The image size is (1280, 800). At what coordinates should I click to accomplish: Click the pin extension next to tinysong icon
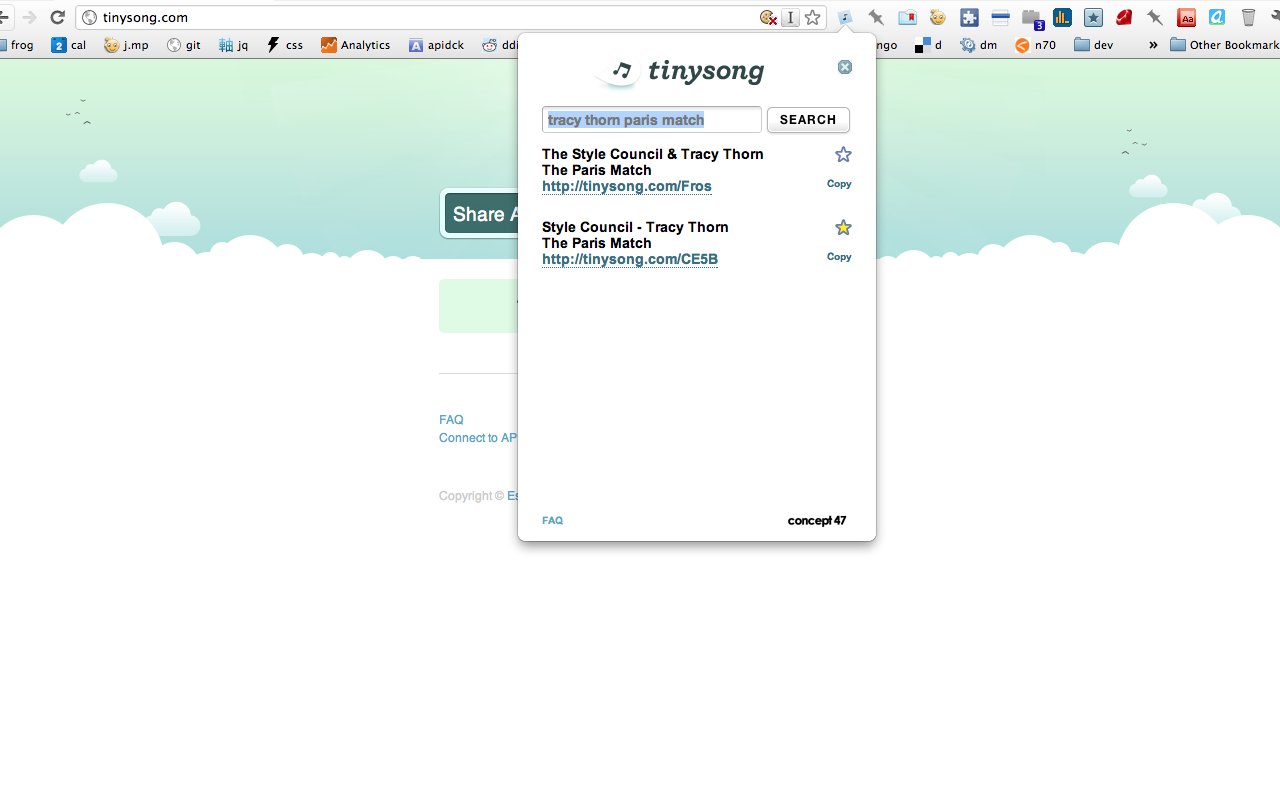coord(876,17)
